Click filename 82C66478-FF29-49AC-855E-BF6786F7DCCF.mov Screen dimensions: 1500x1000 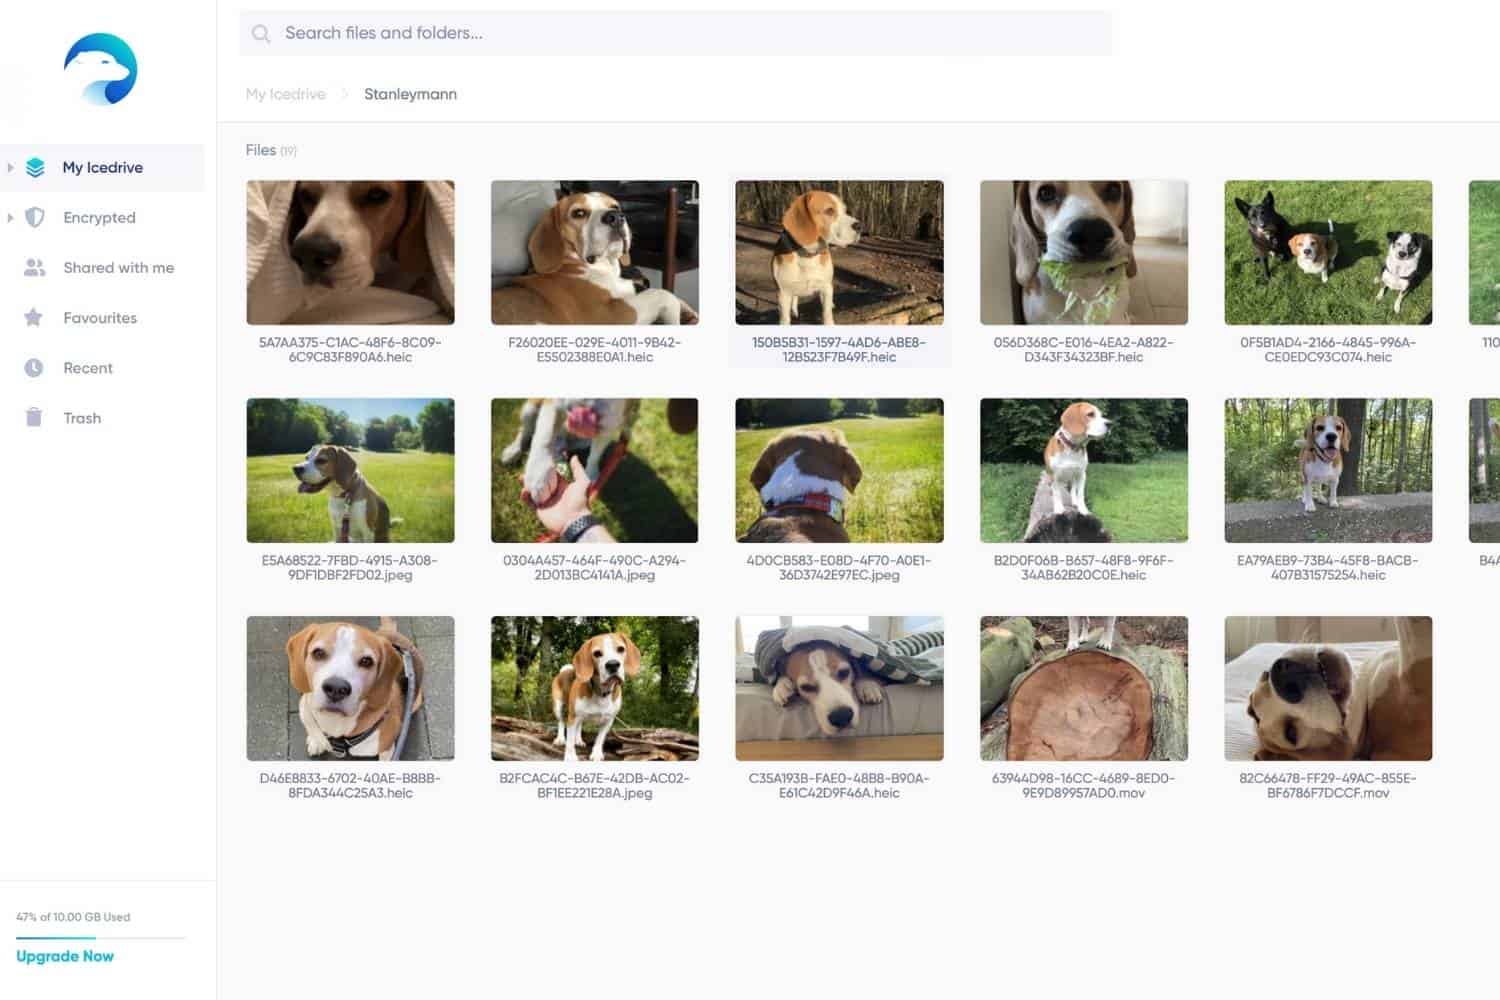click(1328, 786)
